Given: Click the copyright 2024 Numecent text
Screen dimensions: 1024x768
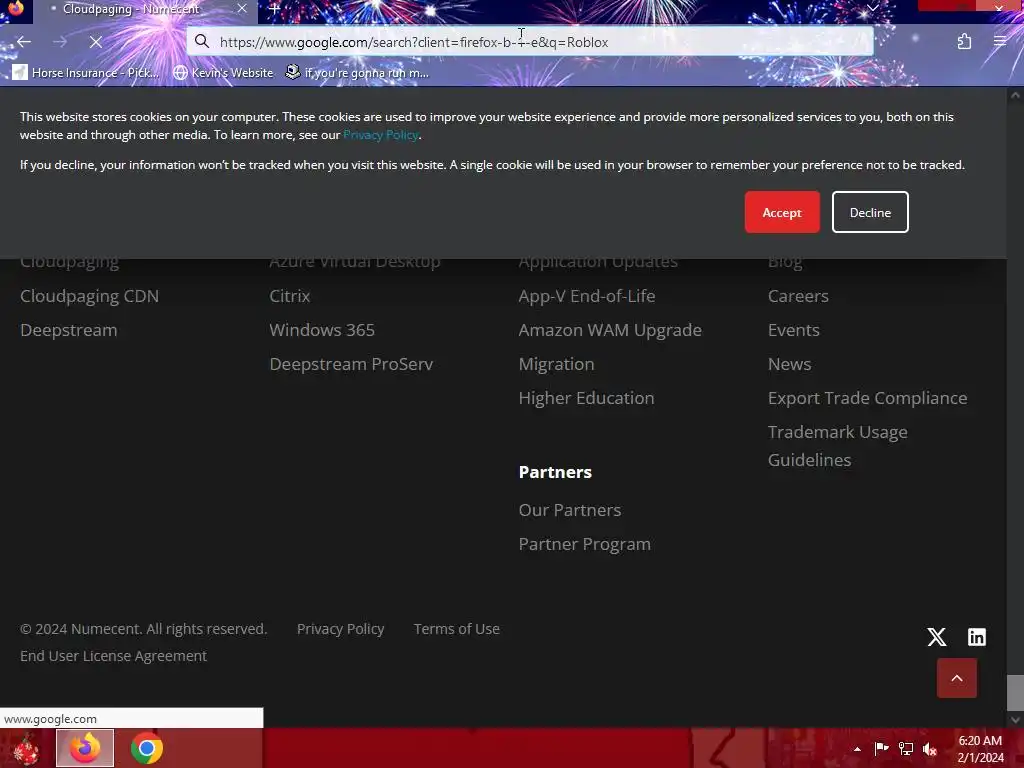Looking at the screenshot, I should pos(144,629).
